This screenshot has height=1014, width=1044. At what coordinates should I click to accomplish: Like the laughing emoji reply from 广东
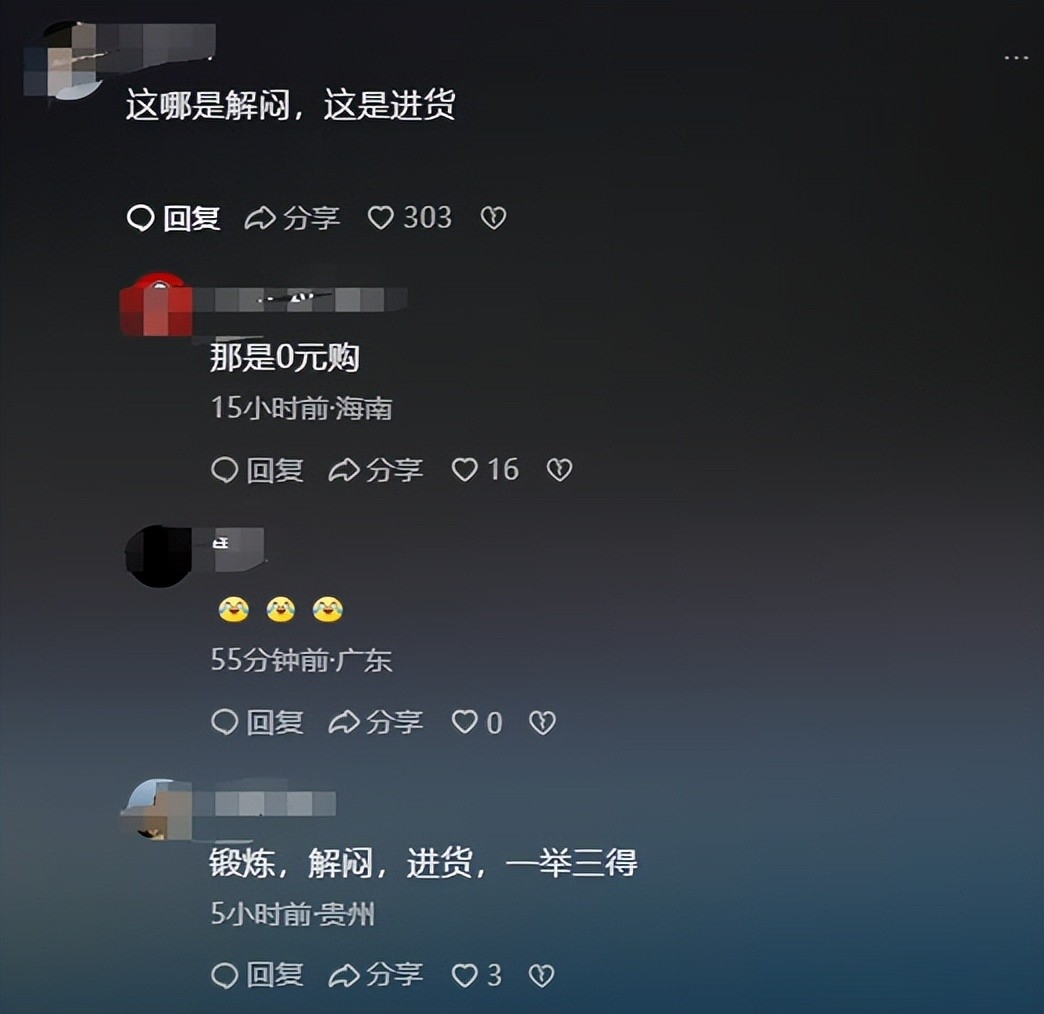464,722
